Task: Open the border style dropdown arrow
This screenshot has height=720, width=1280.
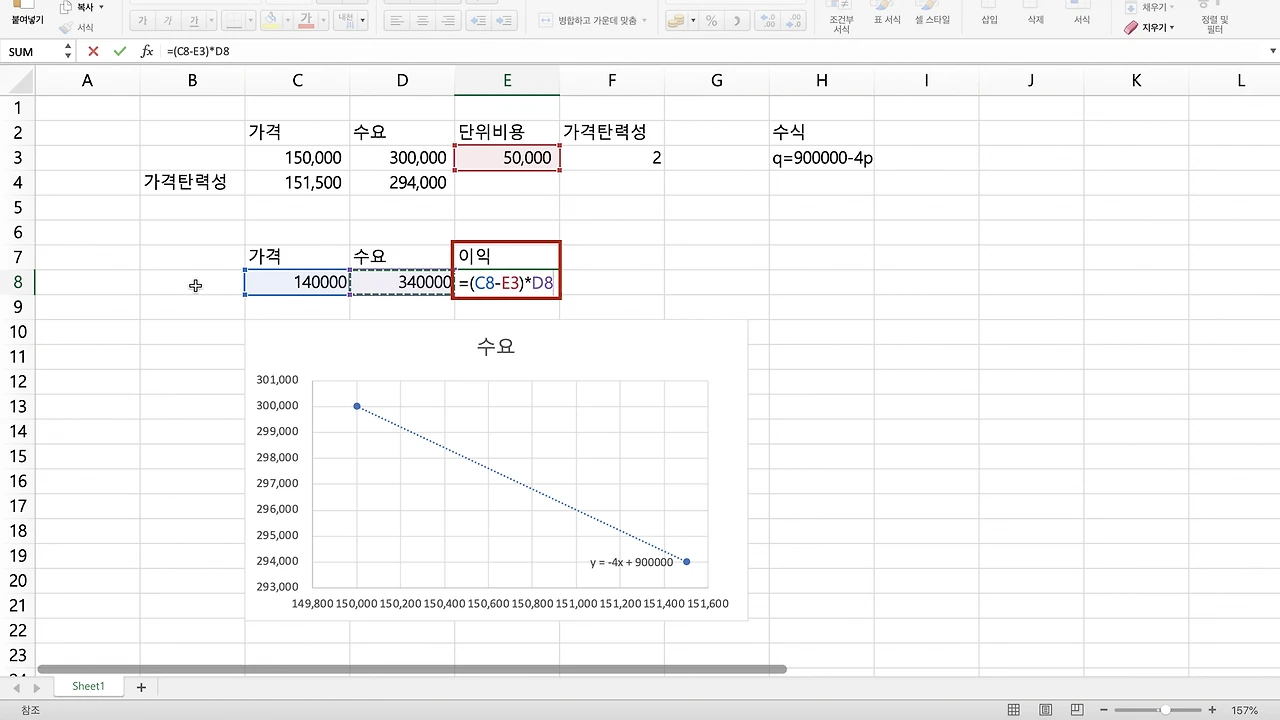Action: pyautogui.click(x=249, y=20)
